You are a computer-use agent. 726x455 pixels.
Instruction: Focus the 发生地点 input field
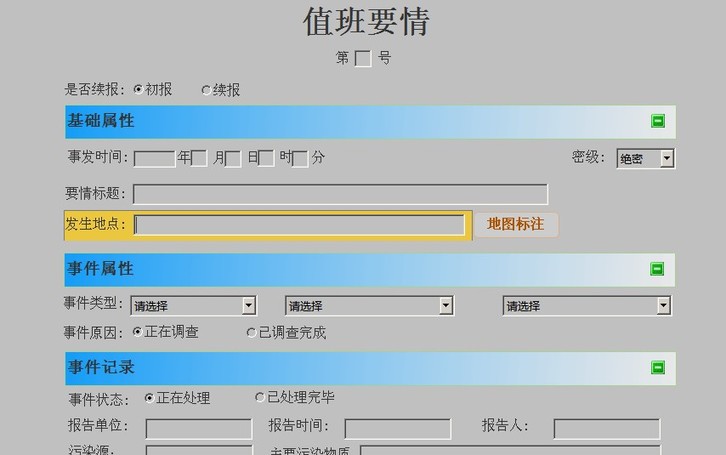[300, 225]
